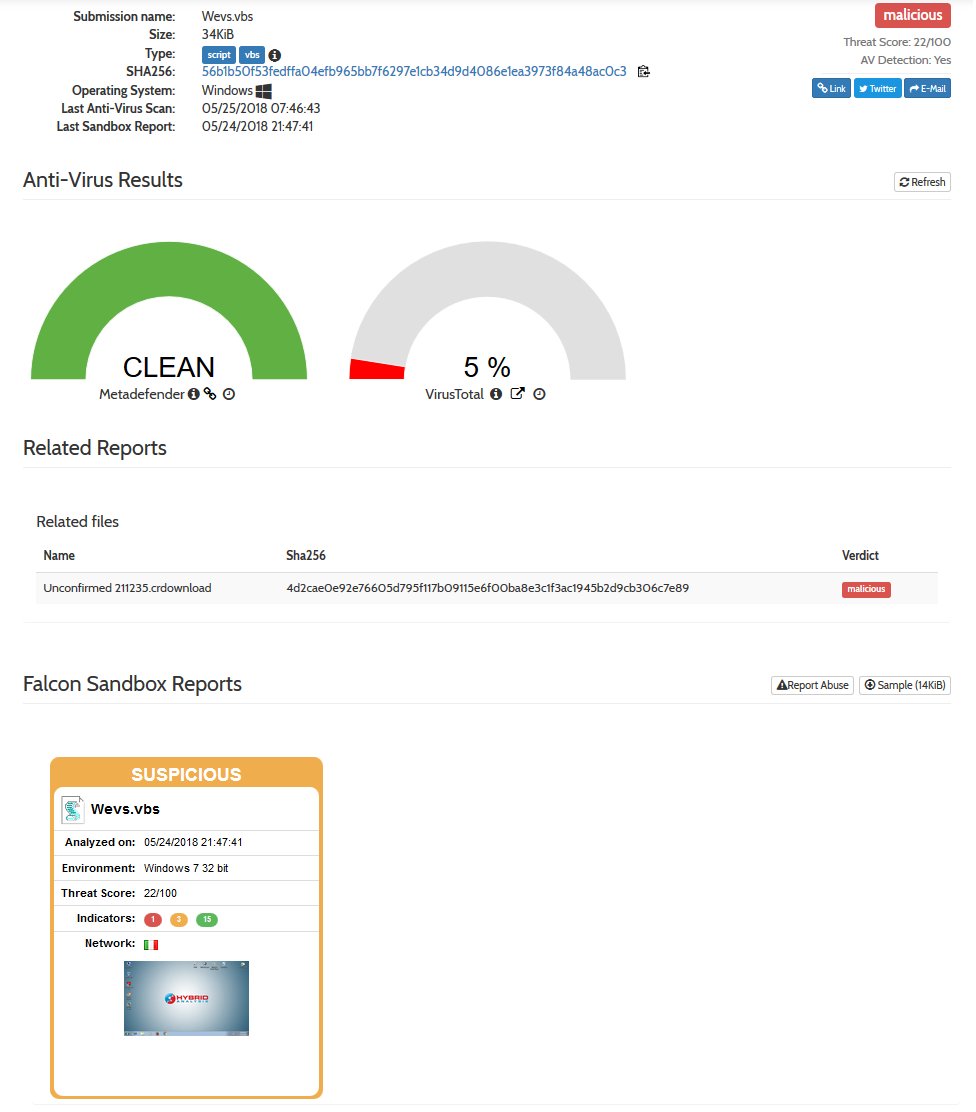The image size is (976, 1112).
Task: Click the VirusTotal clock icon
Action: [539, 394]
